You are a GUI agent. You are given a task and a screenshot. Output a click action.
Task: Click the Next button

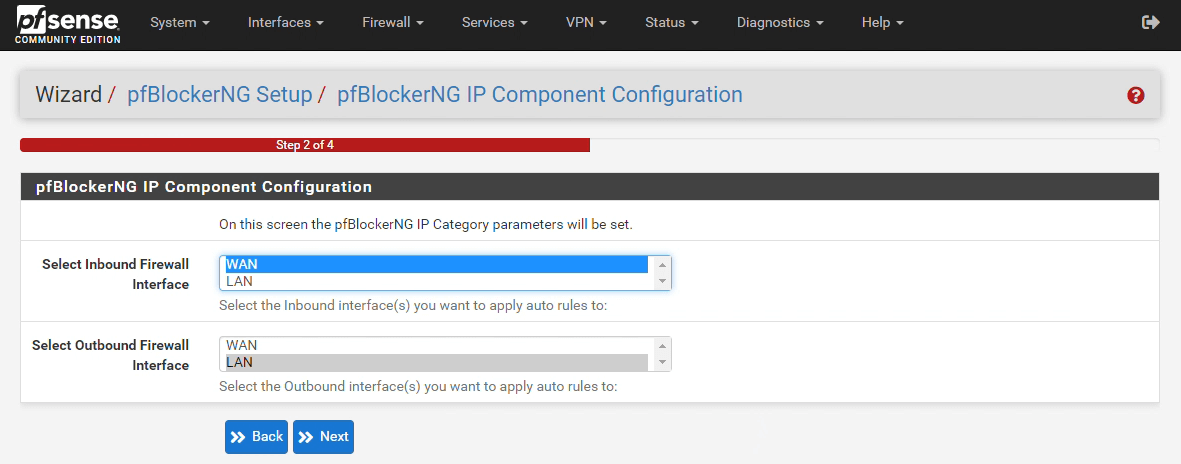(323, 436)
